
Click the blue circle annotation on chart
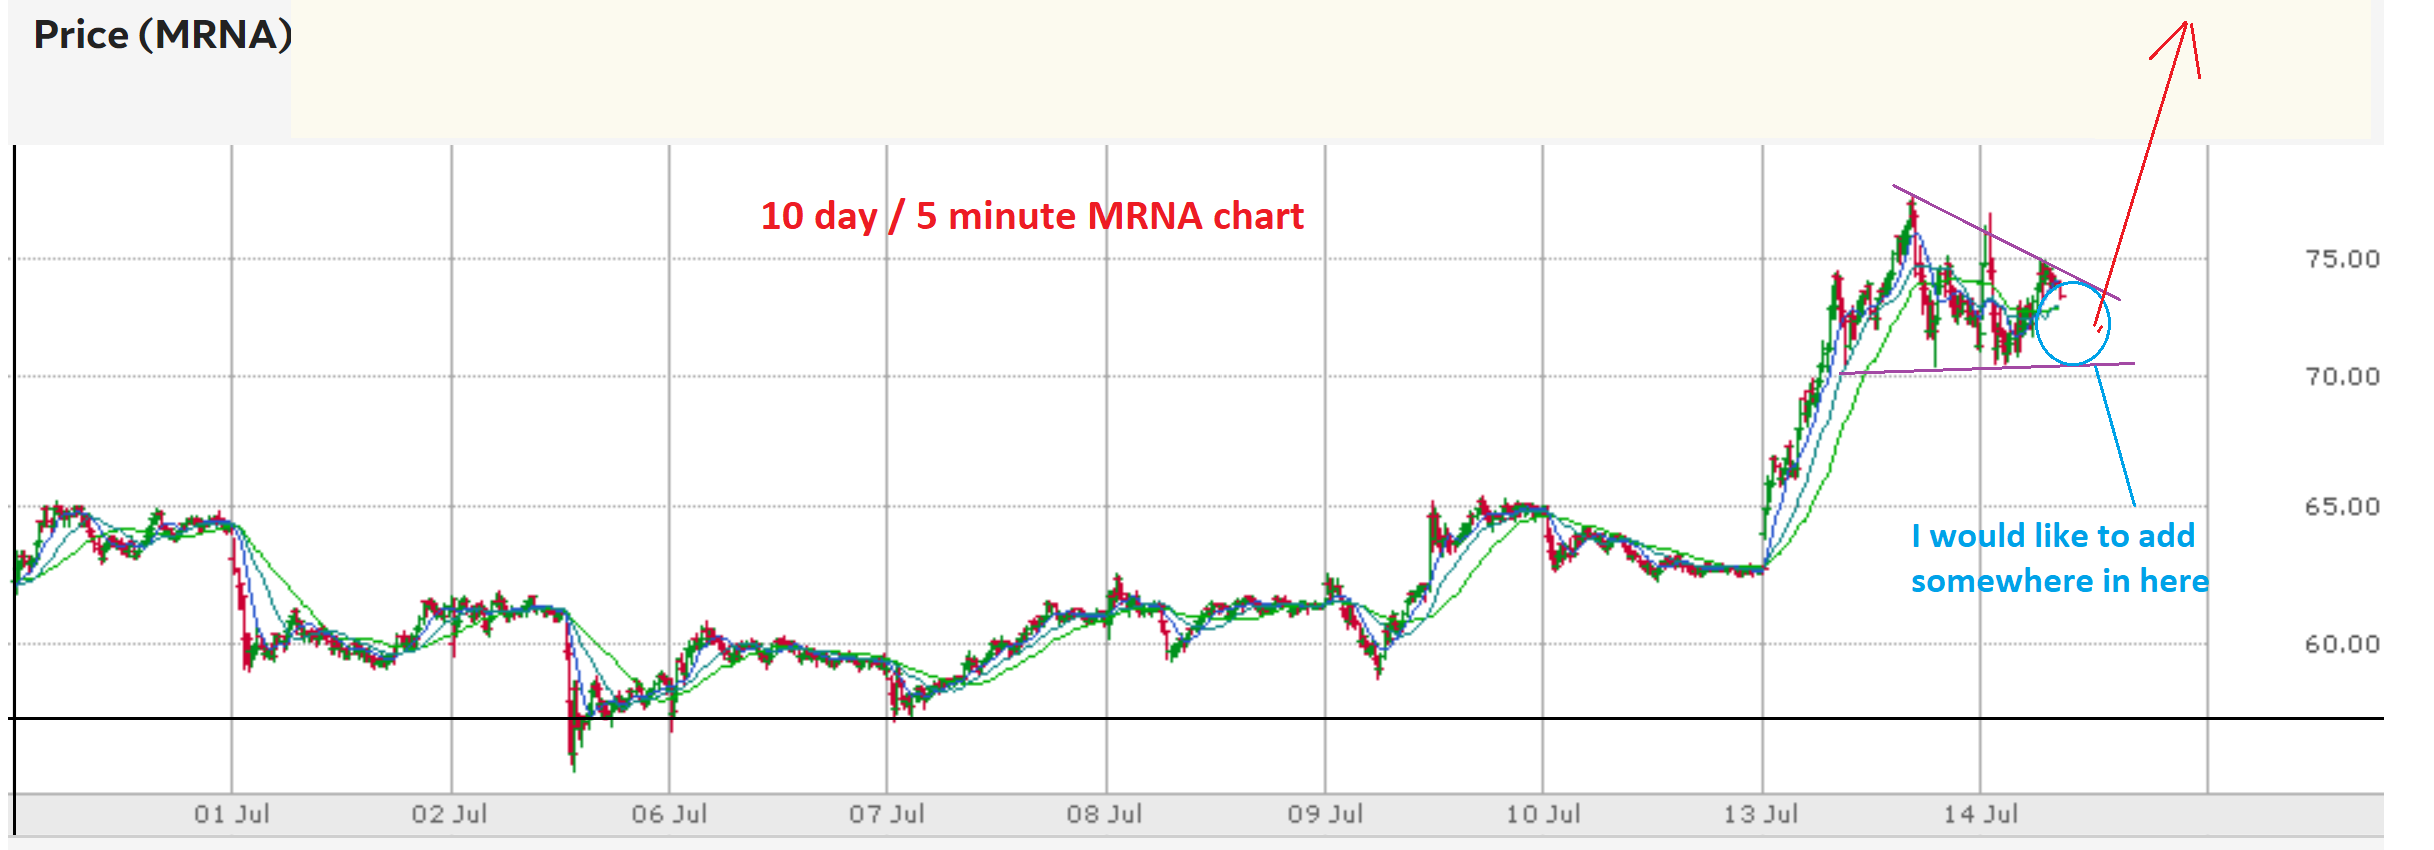(2073, 323)
